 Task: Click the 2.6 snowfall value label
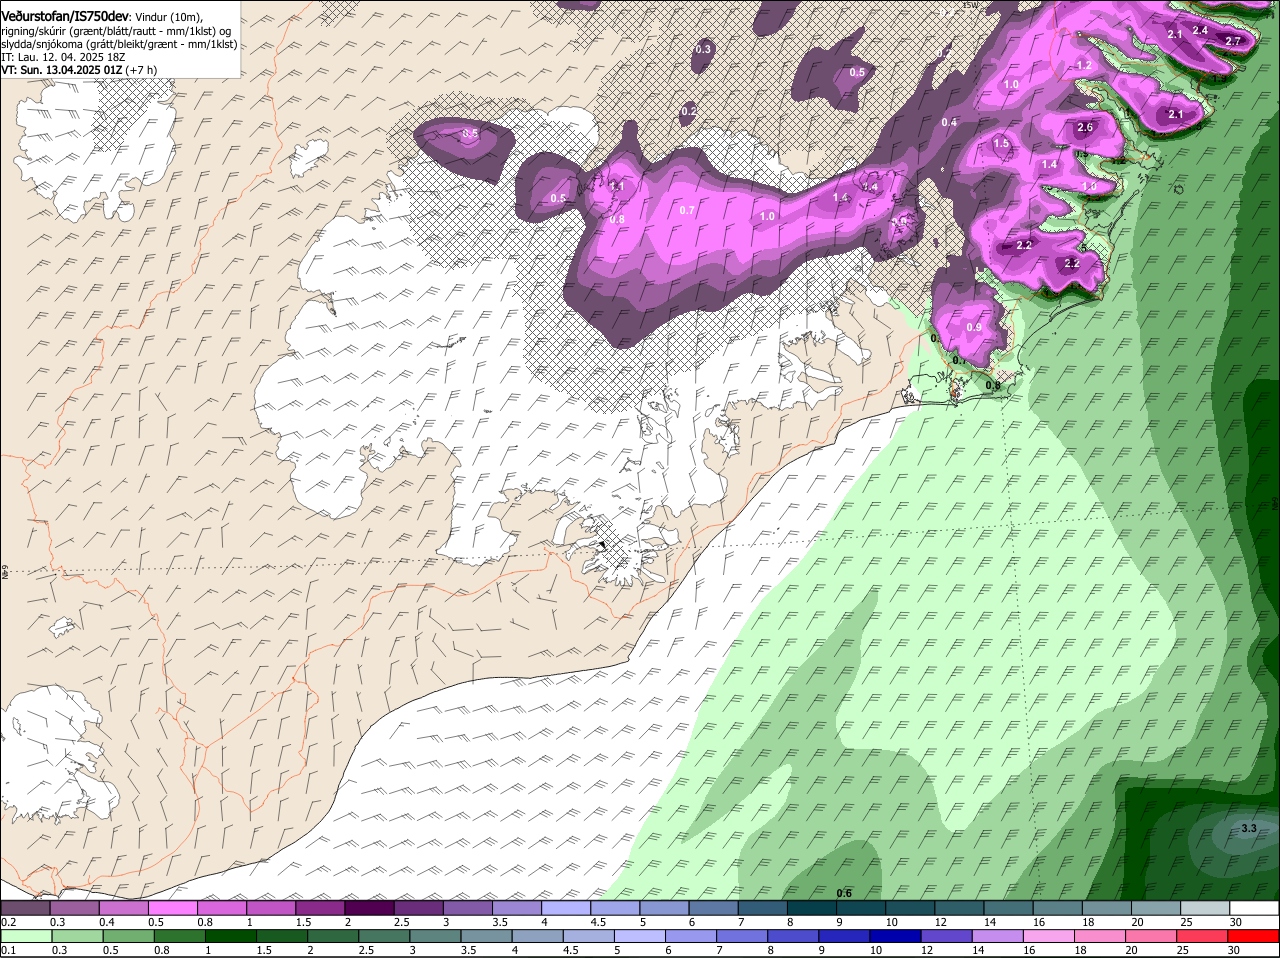point(1086,127)
